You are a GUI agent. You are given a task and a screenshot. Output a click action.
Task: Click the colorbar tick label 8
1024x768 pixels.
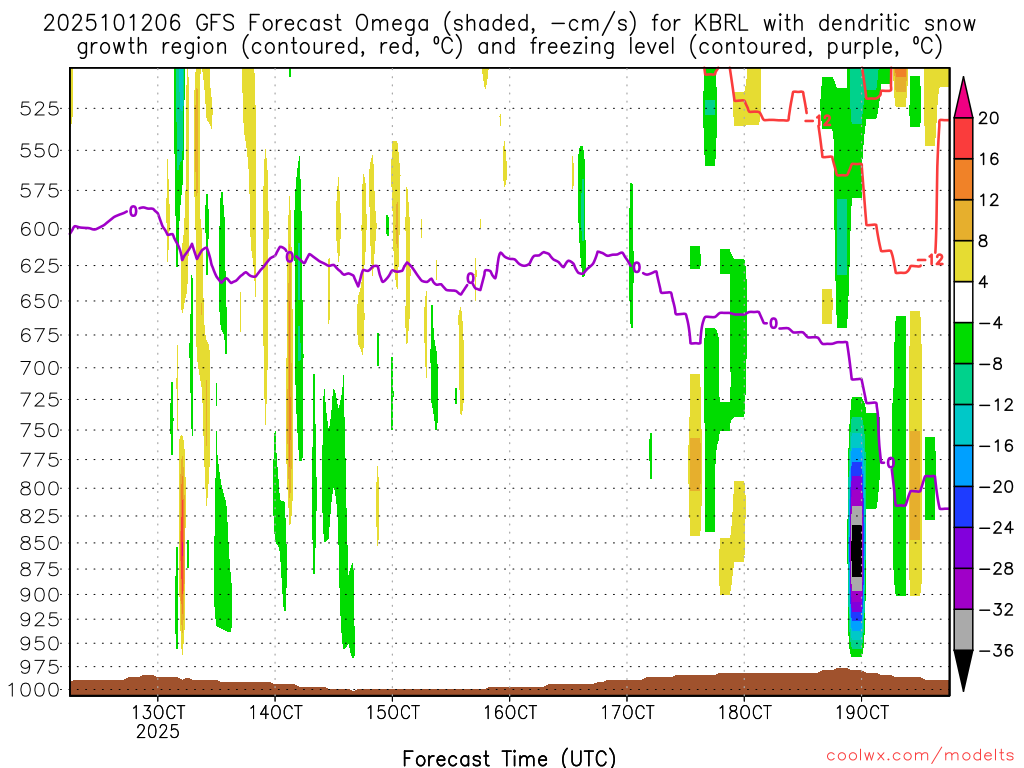[984, 241]
